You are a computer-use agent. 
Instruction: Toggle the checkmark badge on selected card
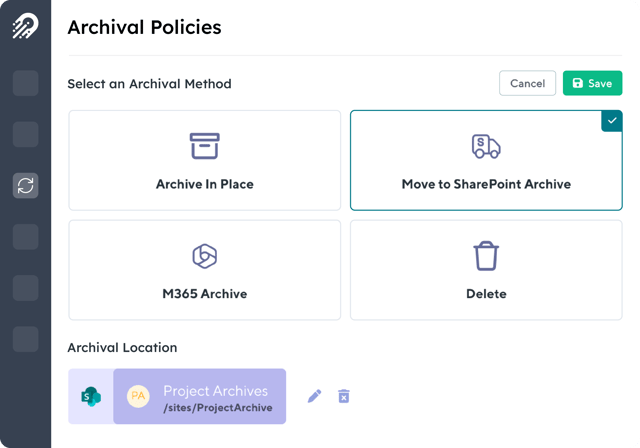click(612, 120)
